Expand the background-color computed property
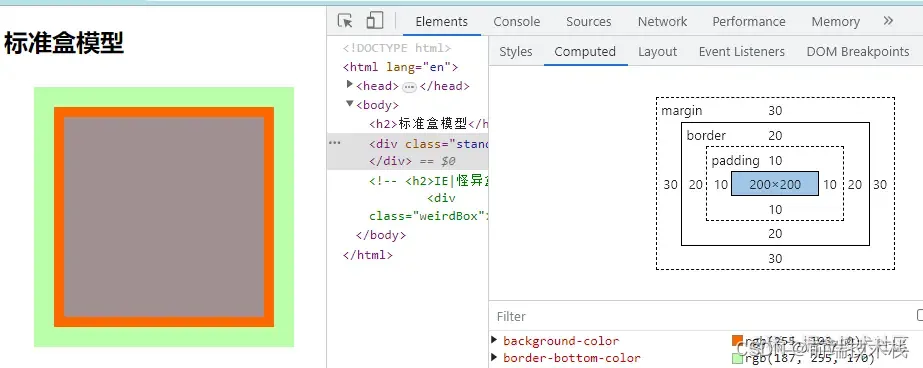Image resolution: width=923 pixels, height=368 pixels. point(494,340)
